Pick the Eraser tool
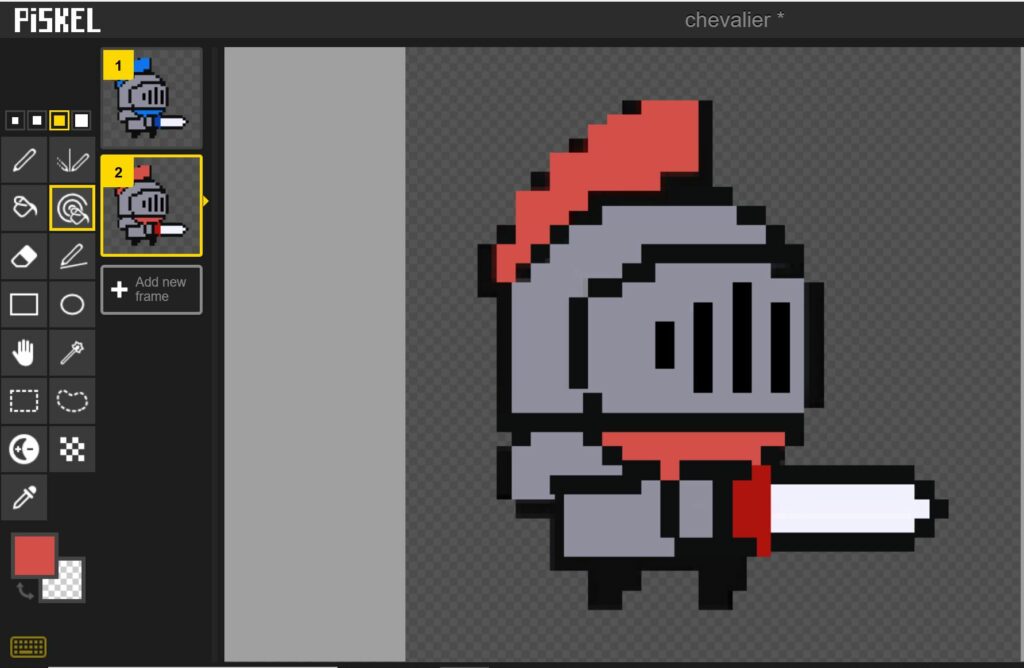This screenshot has height=668, width=1024. coord(24,257)
